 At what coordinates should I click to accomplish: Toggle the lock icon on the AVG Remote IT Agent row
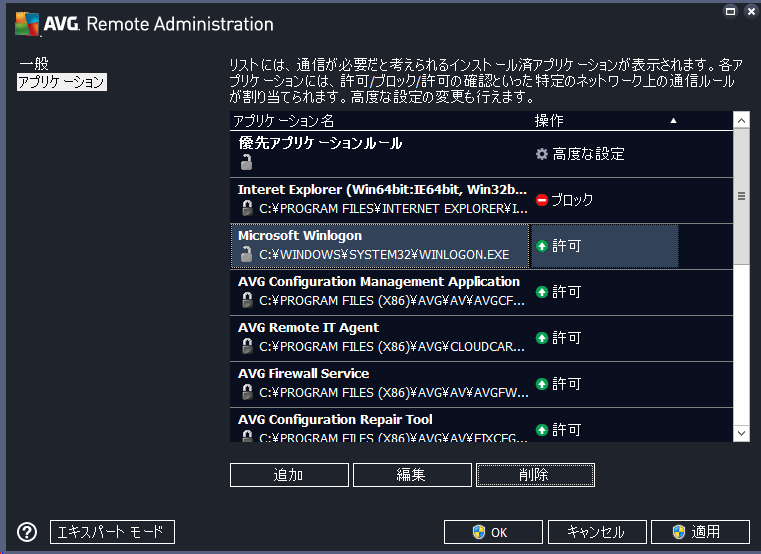pyautogui.click(x=247, y=346)
